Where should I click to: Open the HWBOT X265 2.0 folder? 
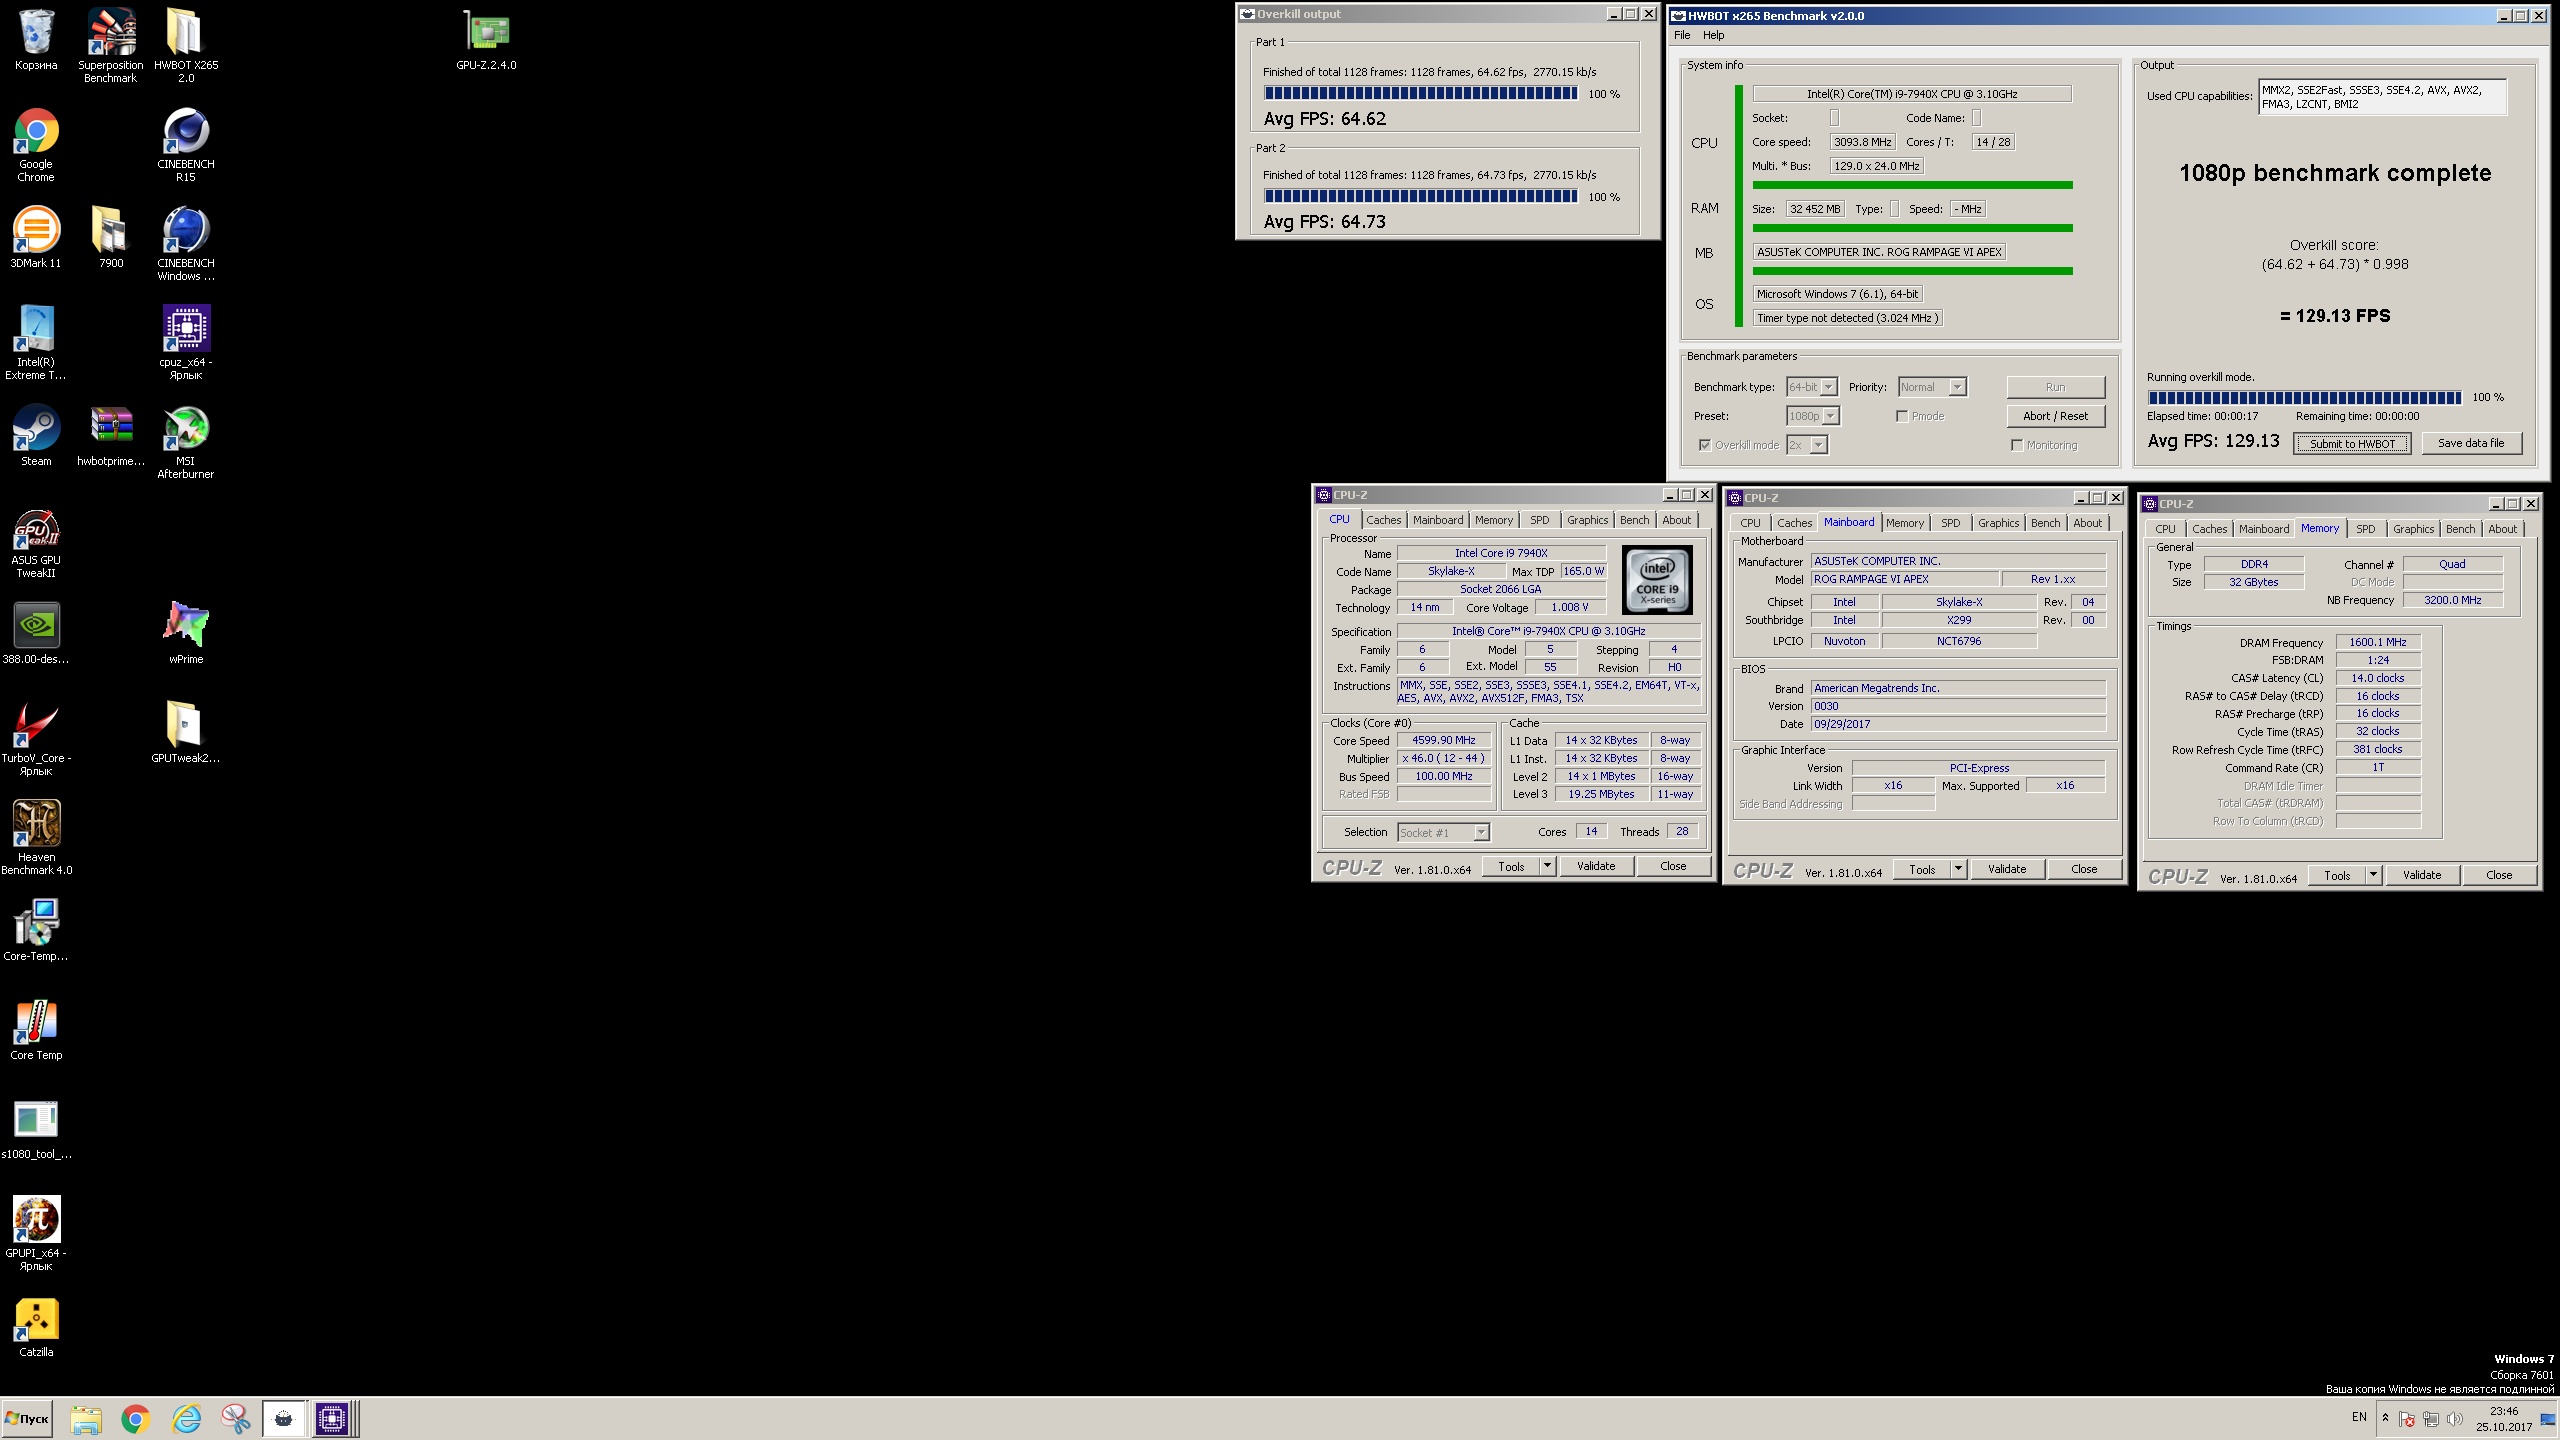click(x=186, y=45)
